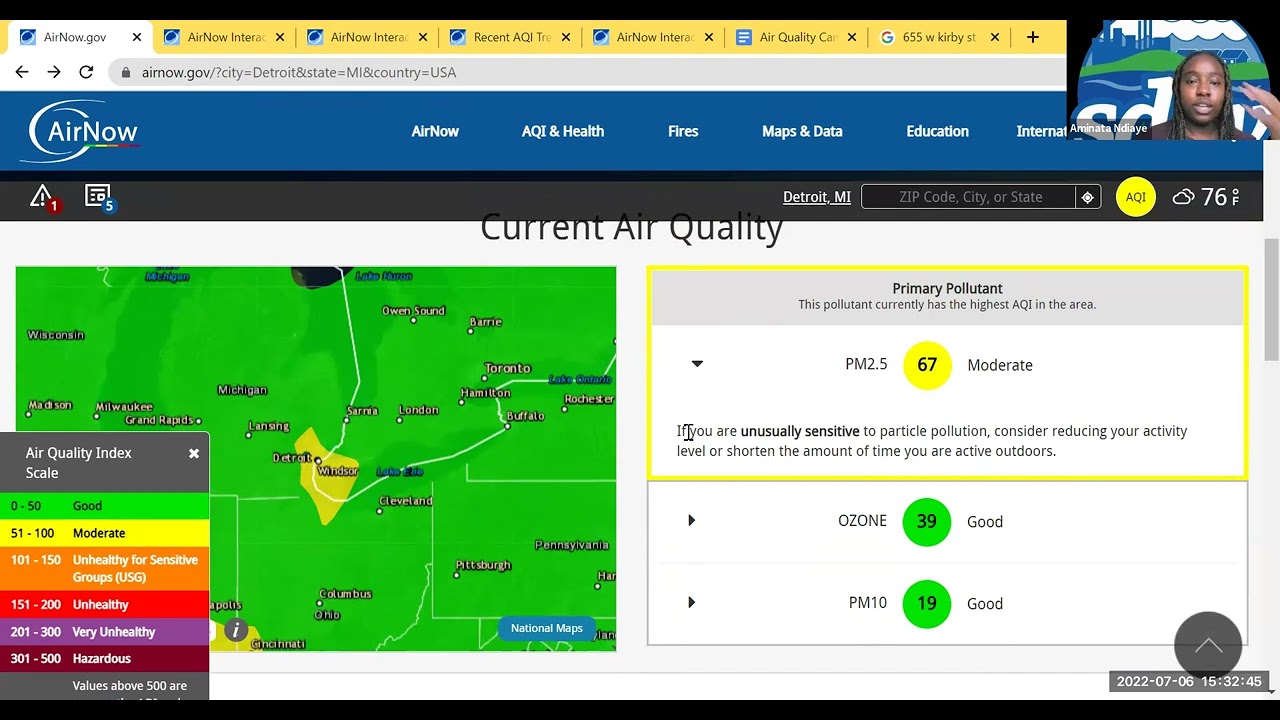This screenshot has height=720, width=1280.
Task: Collapse the PM2.5 pollutant details
Action: pos(697,364)
